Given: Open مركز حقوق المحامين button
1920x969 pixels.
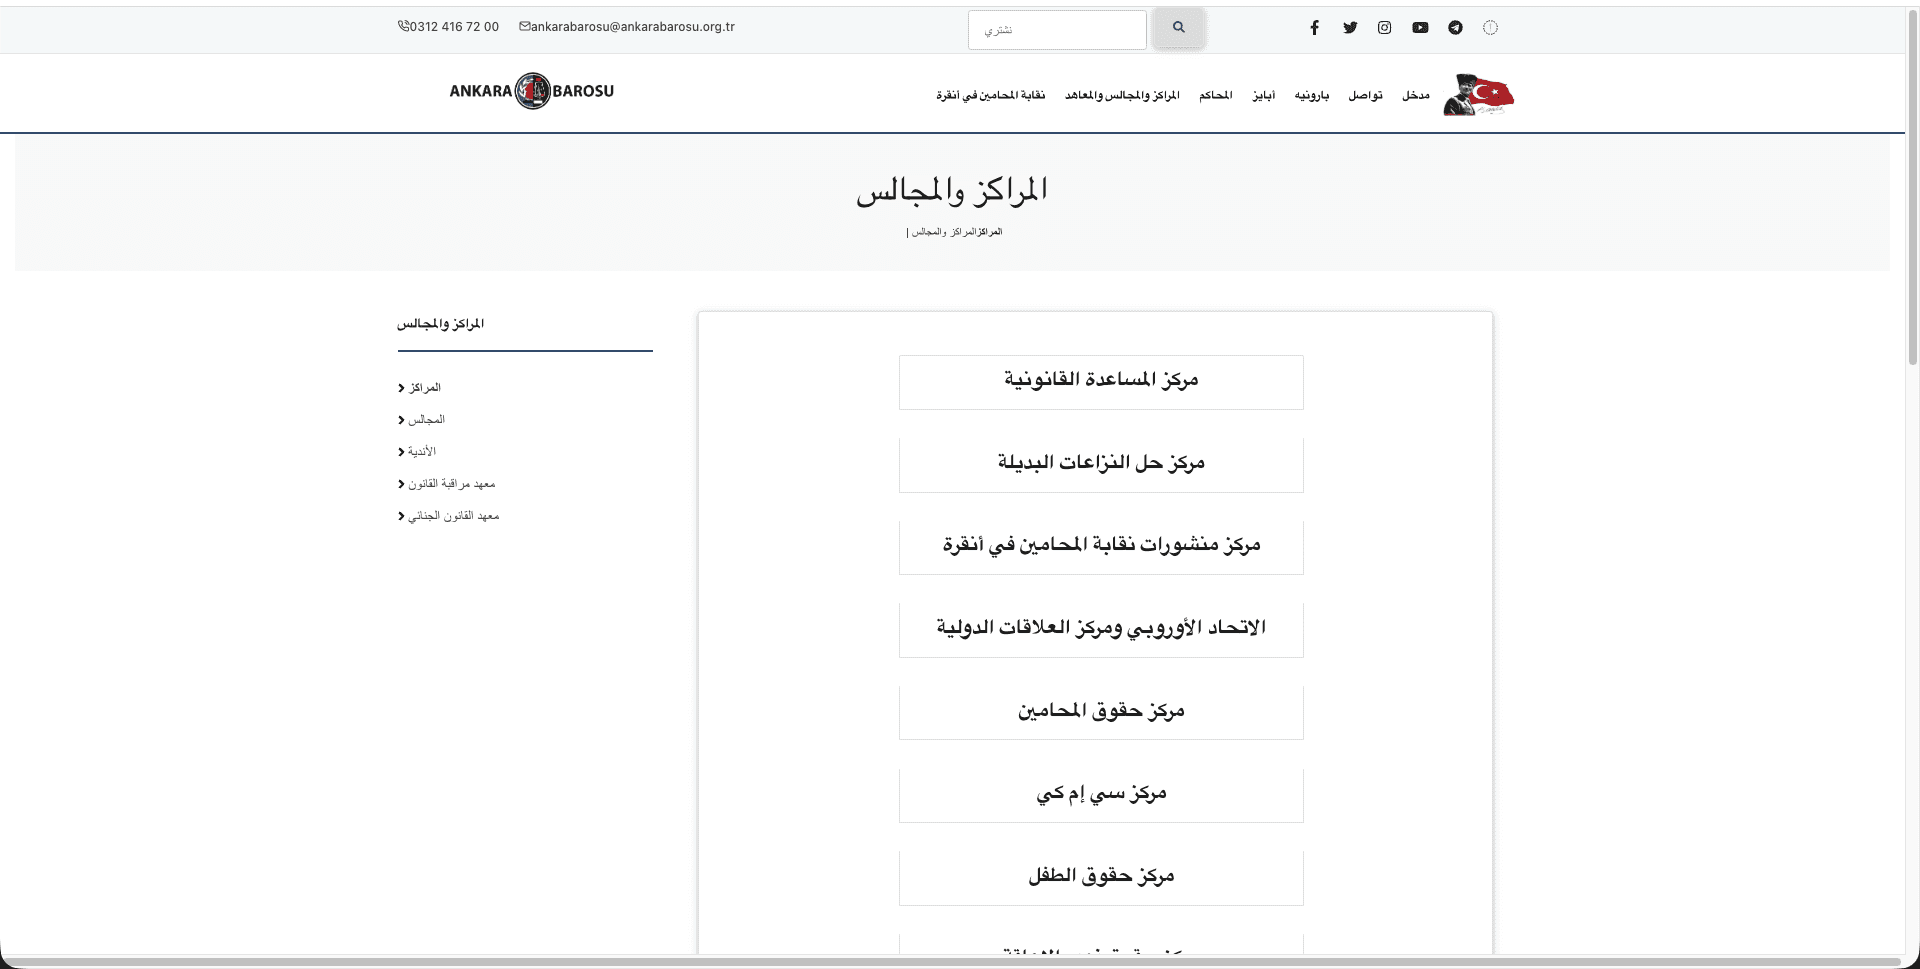Looking at the screenshot, I should point(1101,713).
